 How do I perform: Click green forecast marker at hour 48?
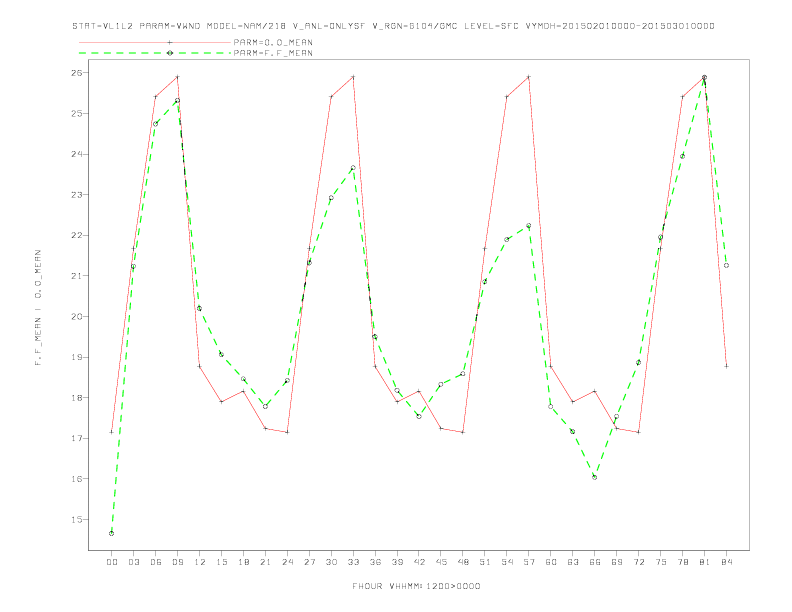tap(463, 374)
